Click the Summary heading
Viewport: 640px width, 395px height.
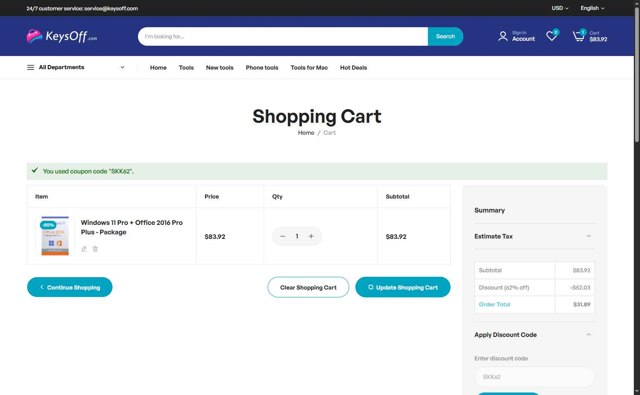[x=489, y=210]
